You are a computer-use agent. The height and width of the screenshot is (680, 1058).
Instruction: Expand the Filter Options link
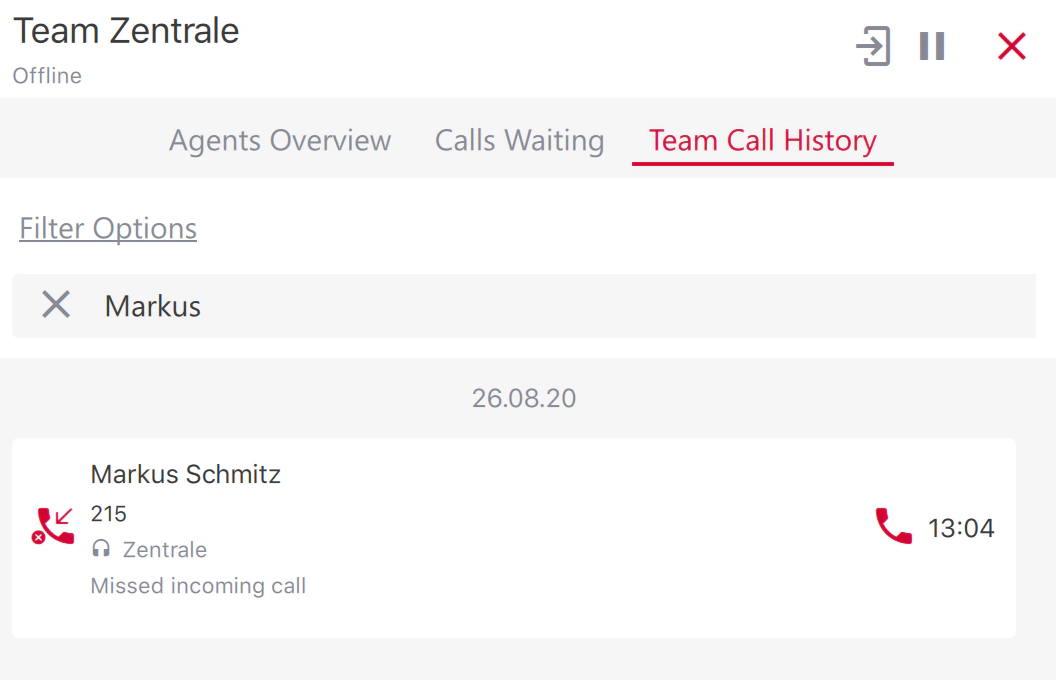(108, 228)
